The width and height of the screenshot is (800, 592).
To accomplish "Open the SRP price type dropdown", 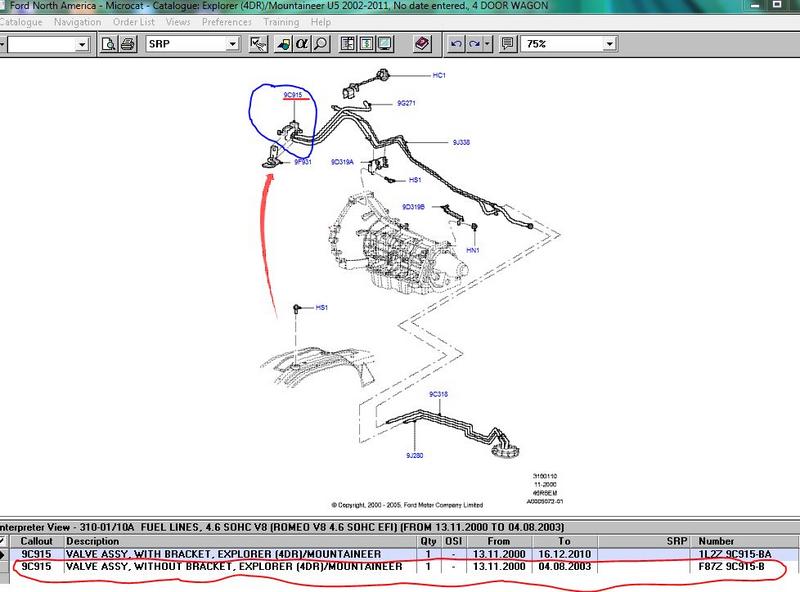I will click(232, 44).
